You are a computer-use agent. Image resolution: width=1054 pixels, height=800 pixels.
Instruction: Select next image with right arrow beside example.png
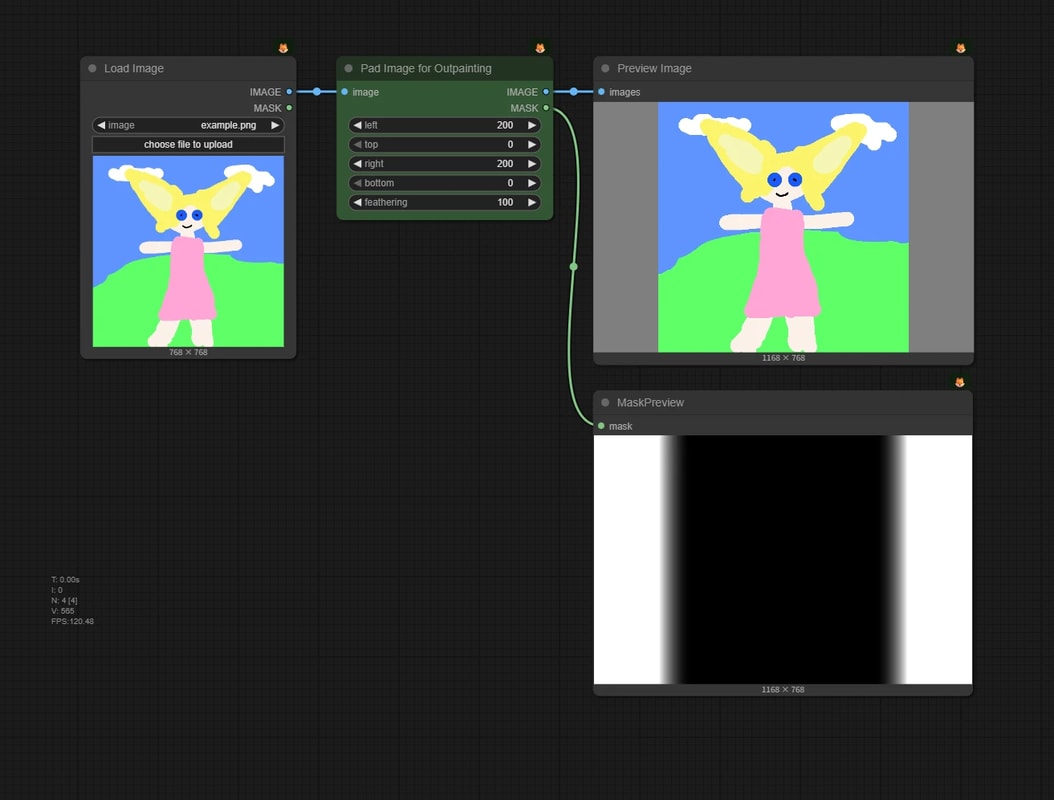click(x=275, y=125)
